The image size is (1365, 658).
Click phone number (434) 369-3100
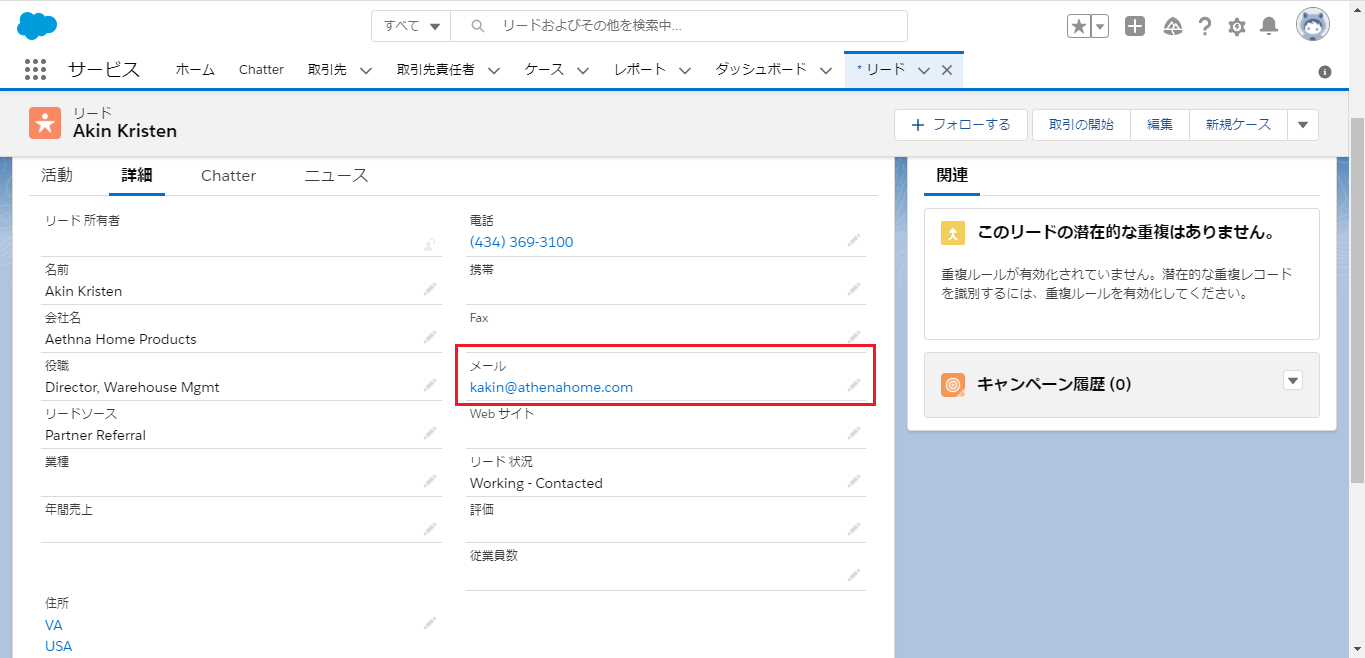(x=521, y=242)
